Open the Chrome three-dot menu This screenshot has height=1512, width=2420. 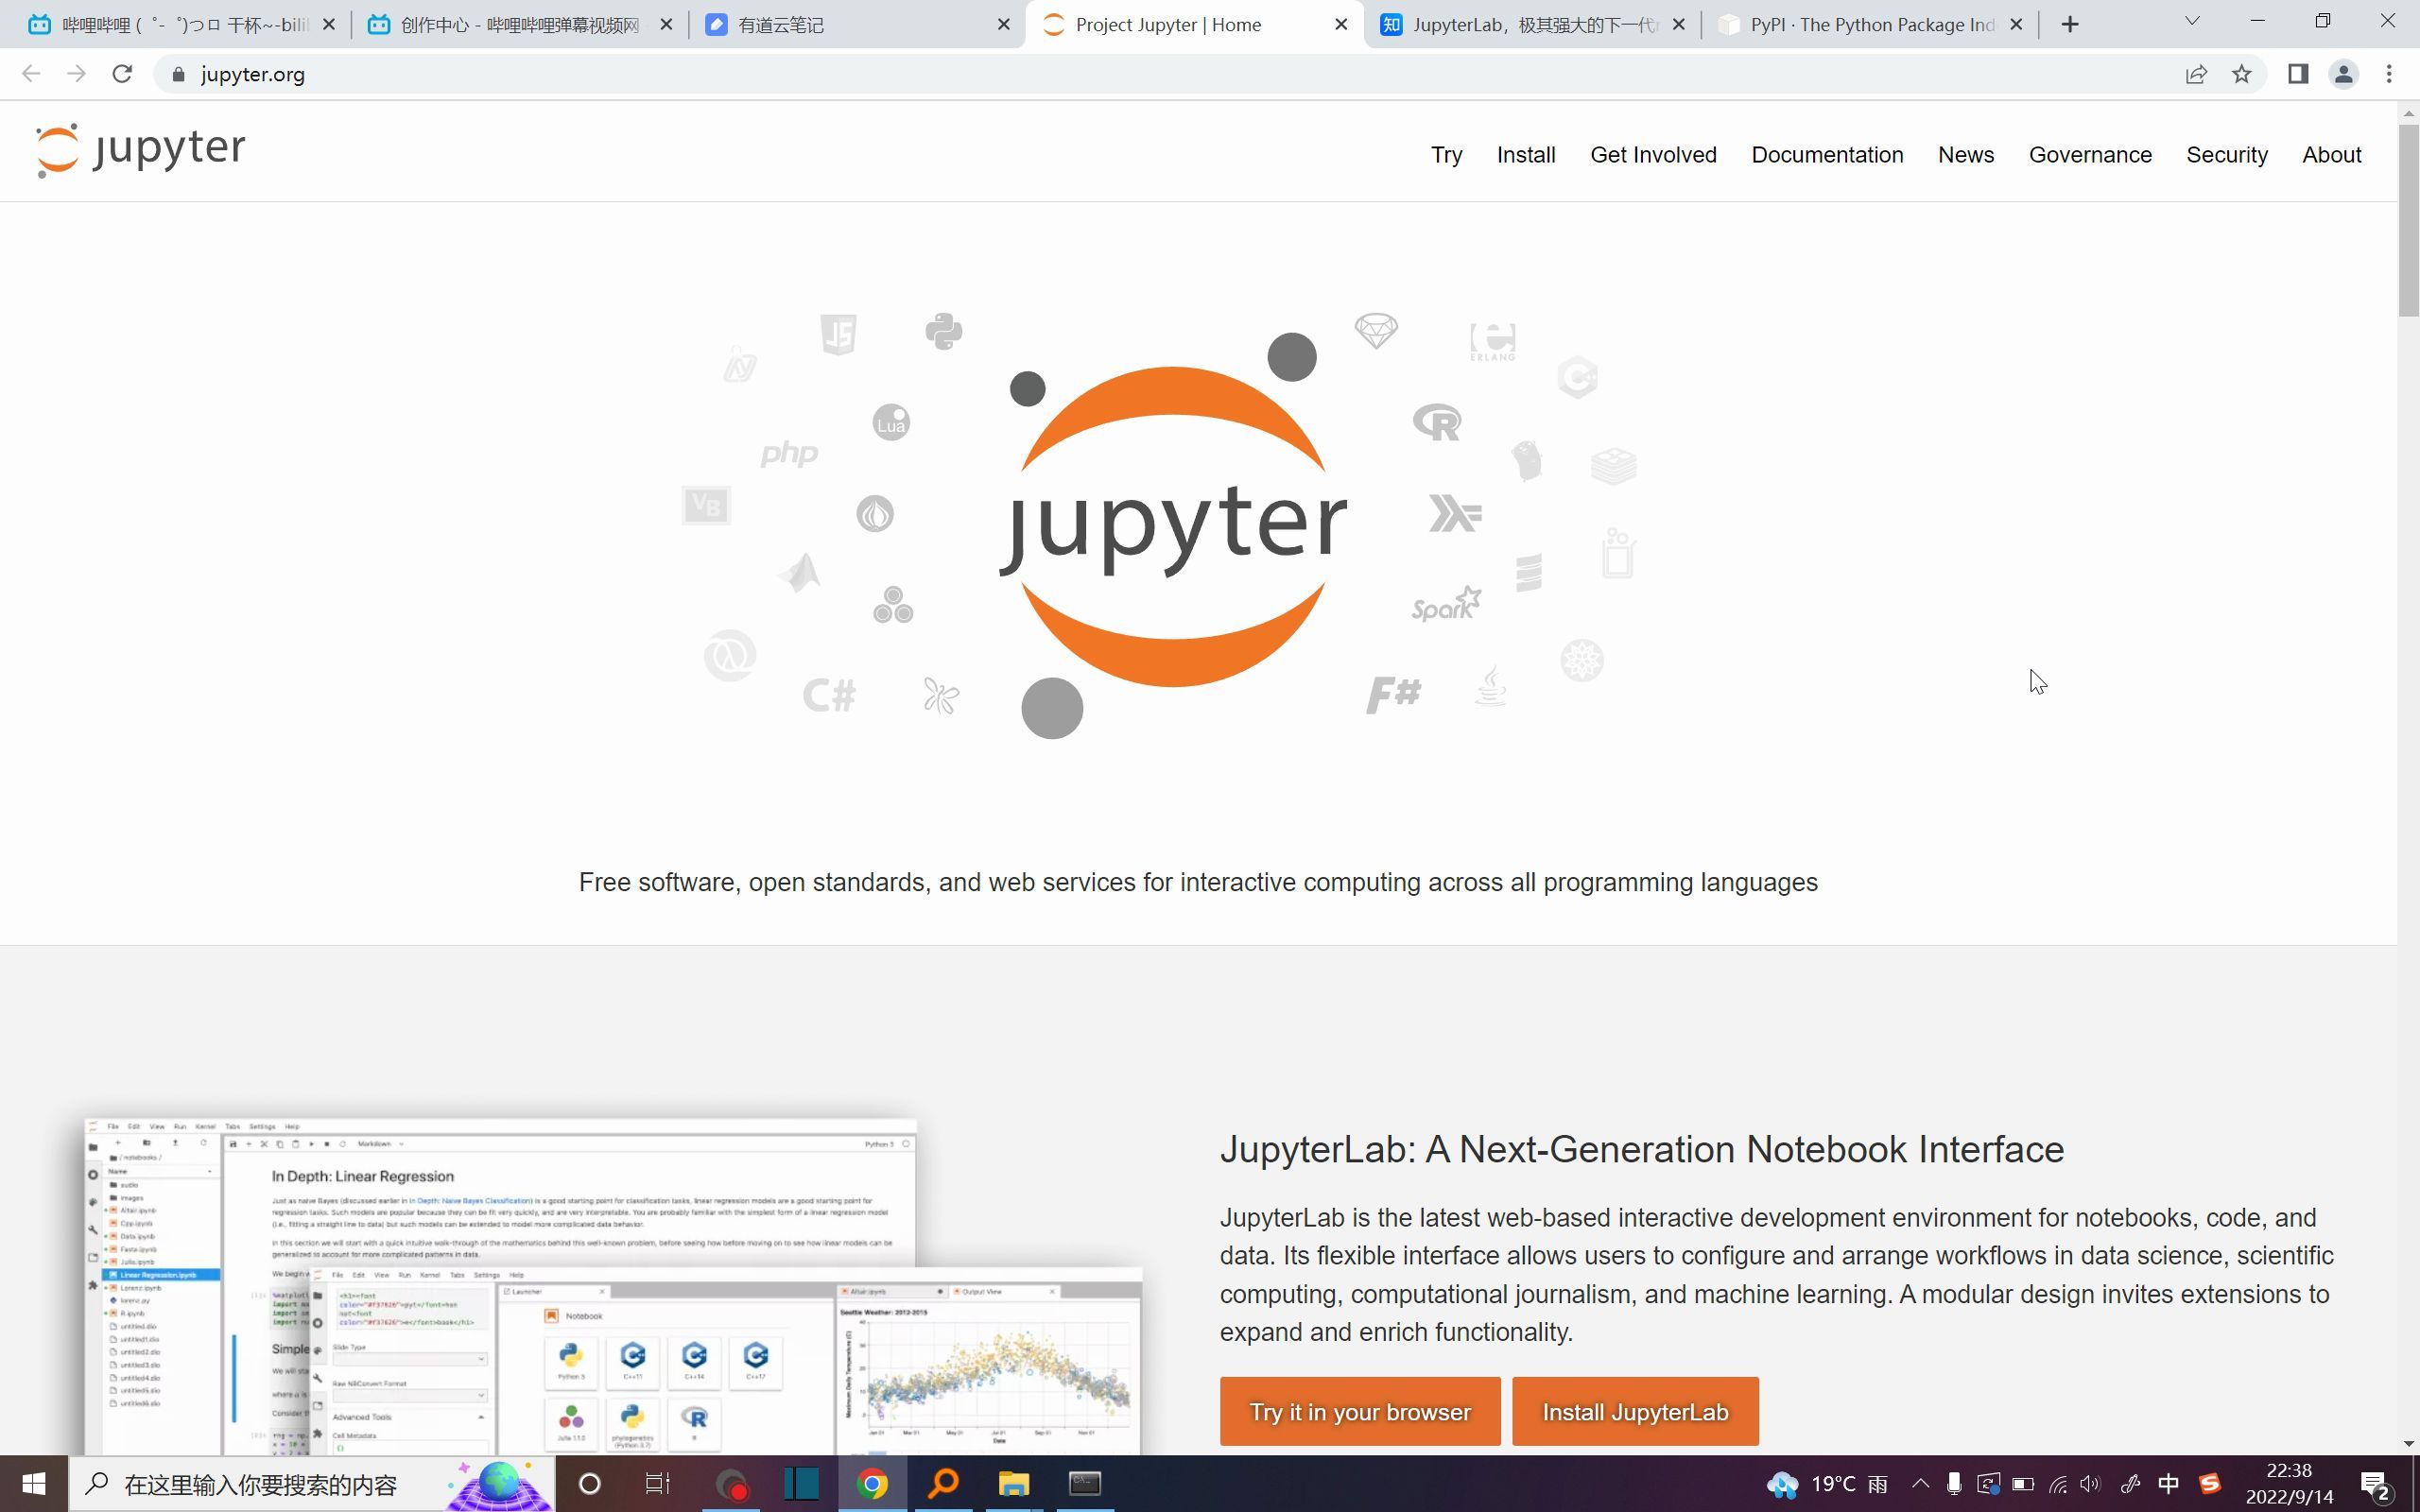(x=2389, y=73)
